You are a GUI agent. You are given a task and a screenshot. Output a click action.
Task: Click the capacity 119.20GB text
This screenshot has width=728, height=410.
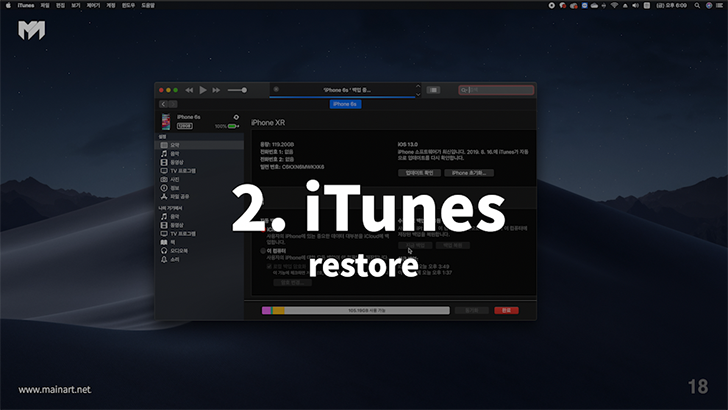[x=277, y=144]
